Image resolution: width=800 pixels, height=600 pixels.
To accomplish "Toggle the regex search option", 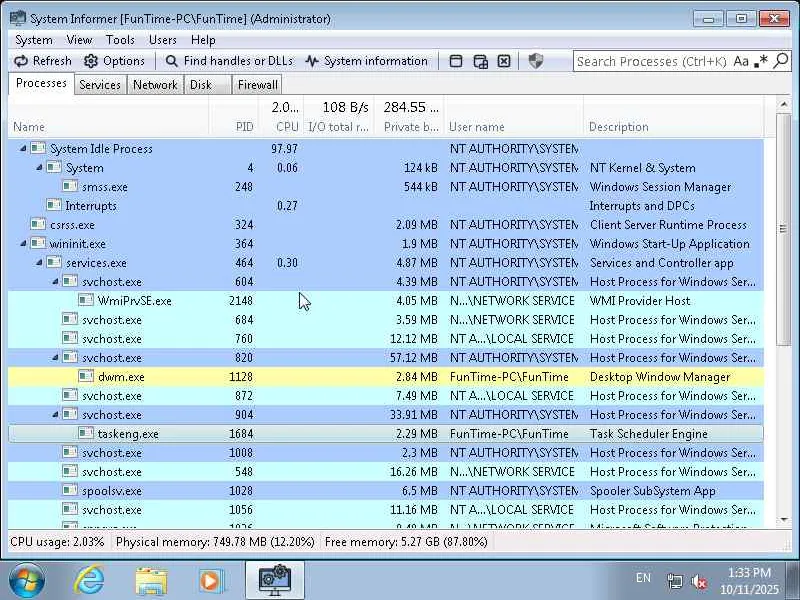I will point(761,61).
